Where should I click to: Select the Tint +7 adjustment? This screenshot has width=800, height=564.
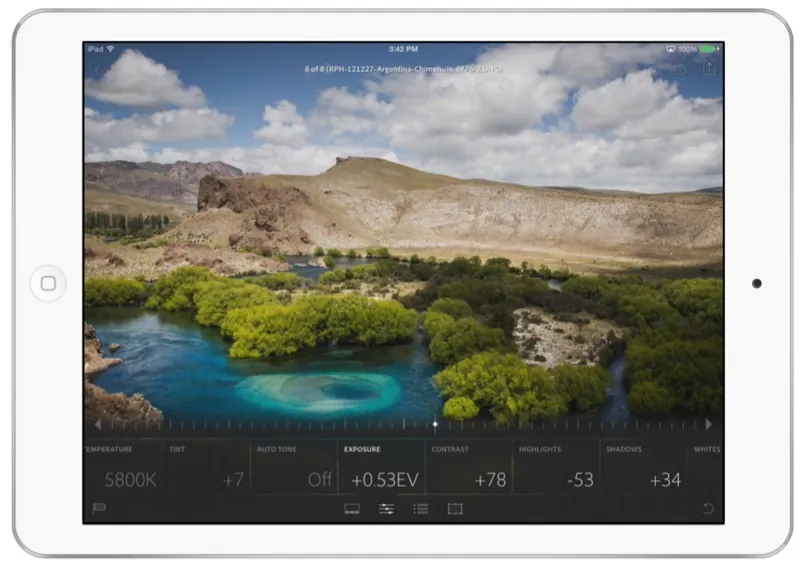coord(206,467)
